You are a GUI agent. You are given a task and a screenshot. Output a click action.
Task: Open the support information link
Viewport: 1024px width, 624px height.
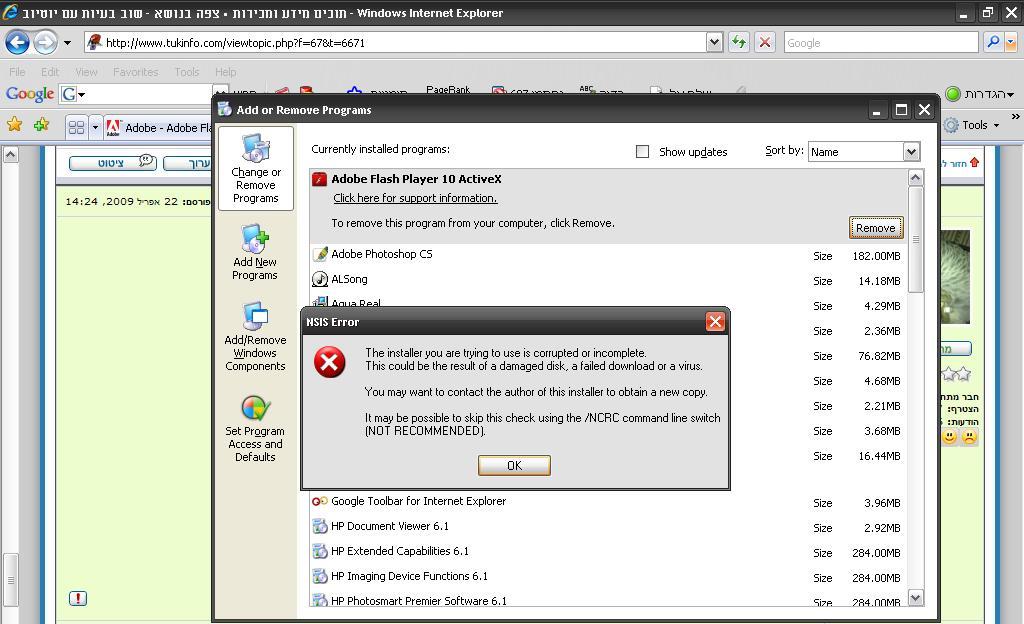coord(415,198)
